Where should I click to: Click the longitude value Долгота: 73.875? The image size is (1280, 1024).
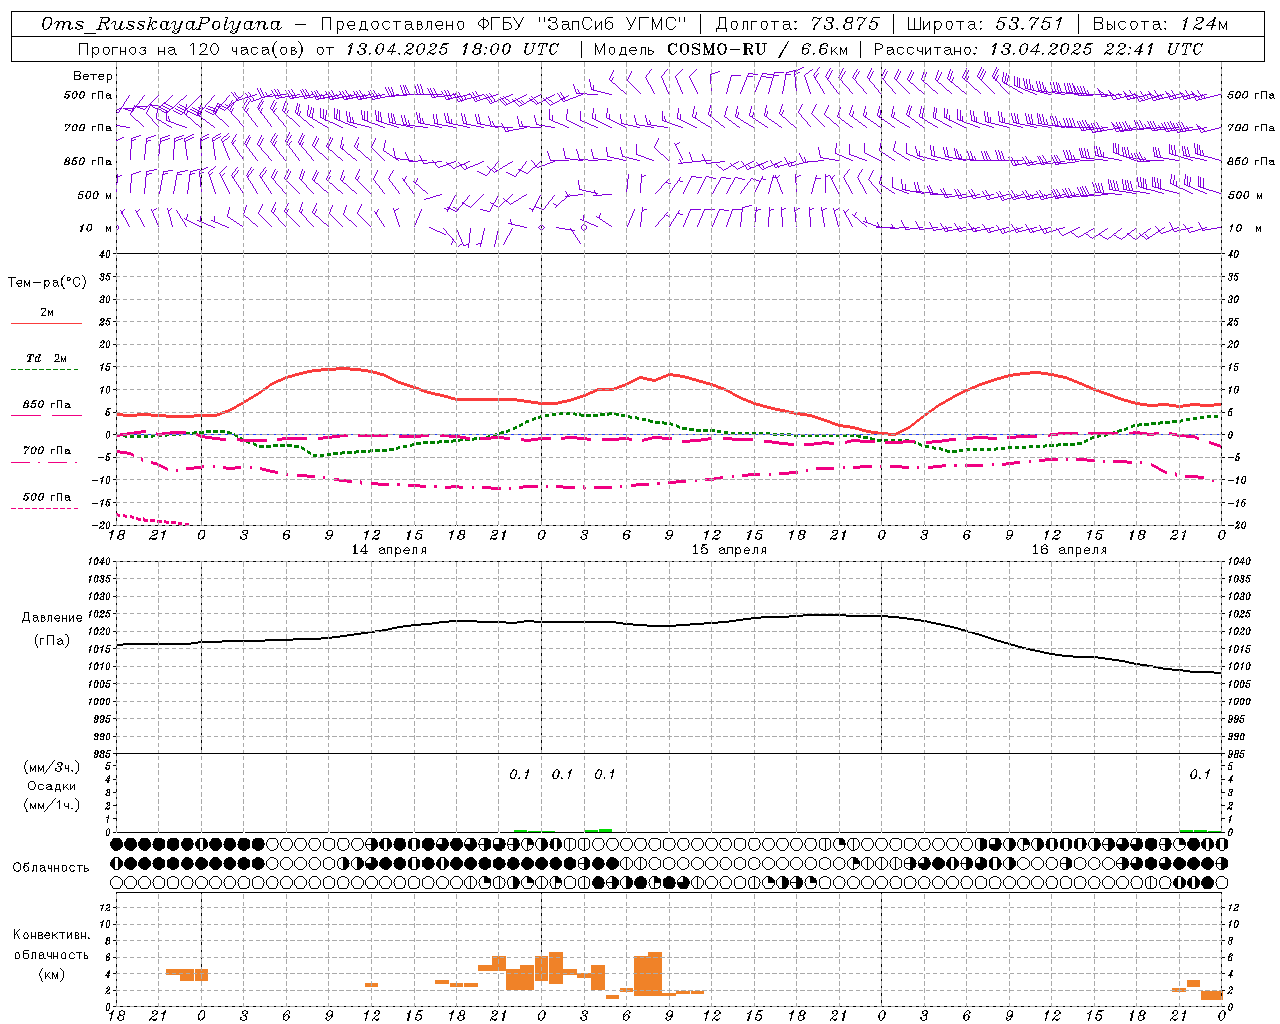pyautogui.click(x=797, y=24)
